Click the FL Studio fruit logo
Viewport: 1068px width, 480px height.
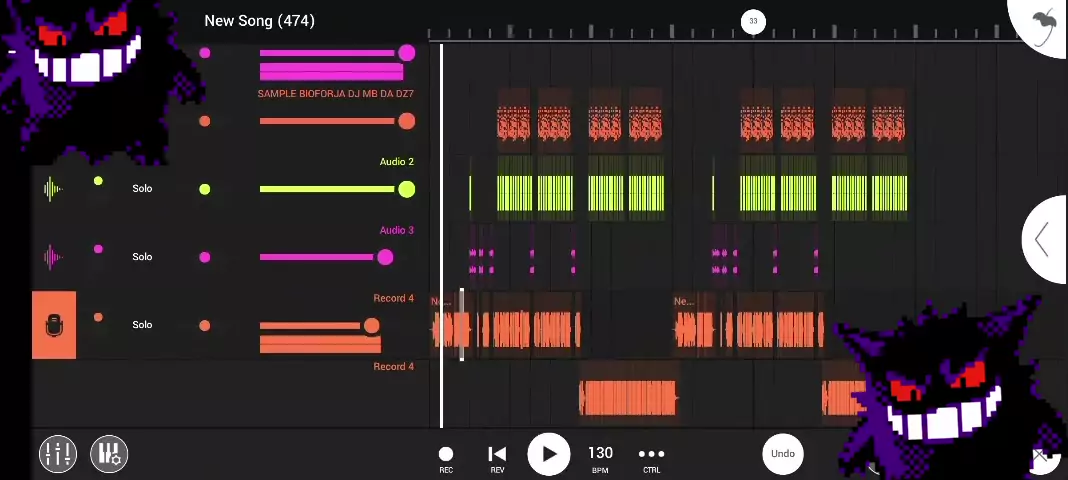[1043, 24]
